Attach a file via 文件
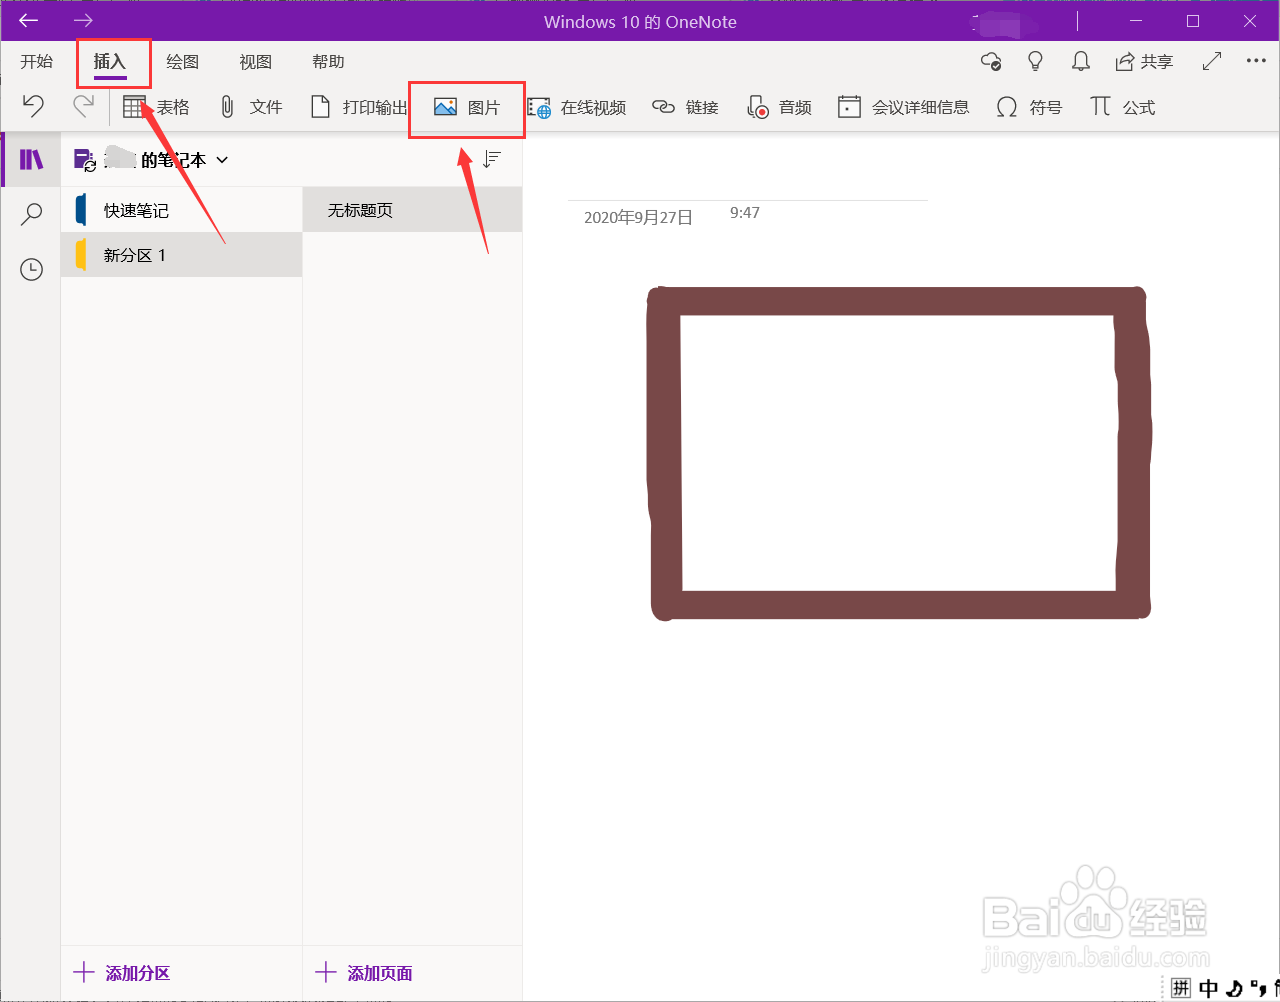1280x1002 pixels. (x=251, y=107)
